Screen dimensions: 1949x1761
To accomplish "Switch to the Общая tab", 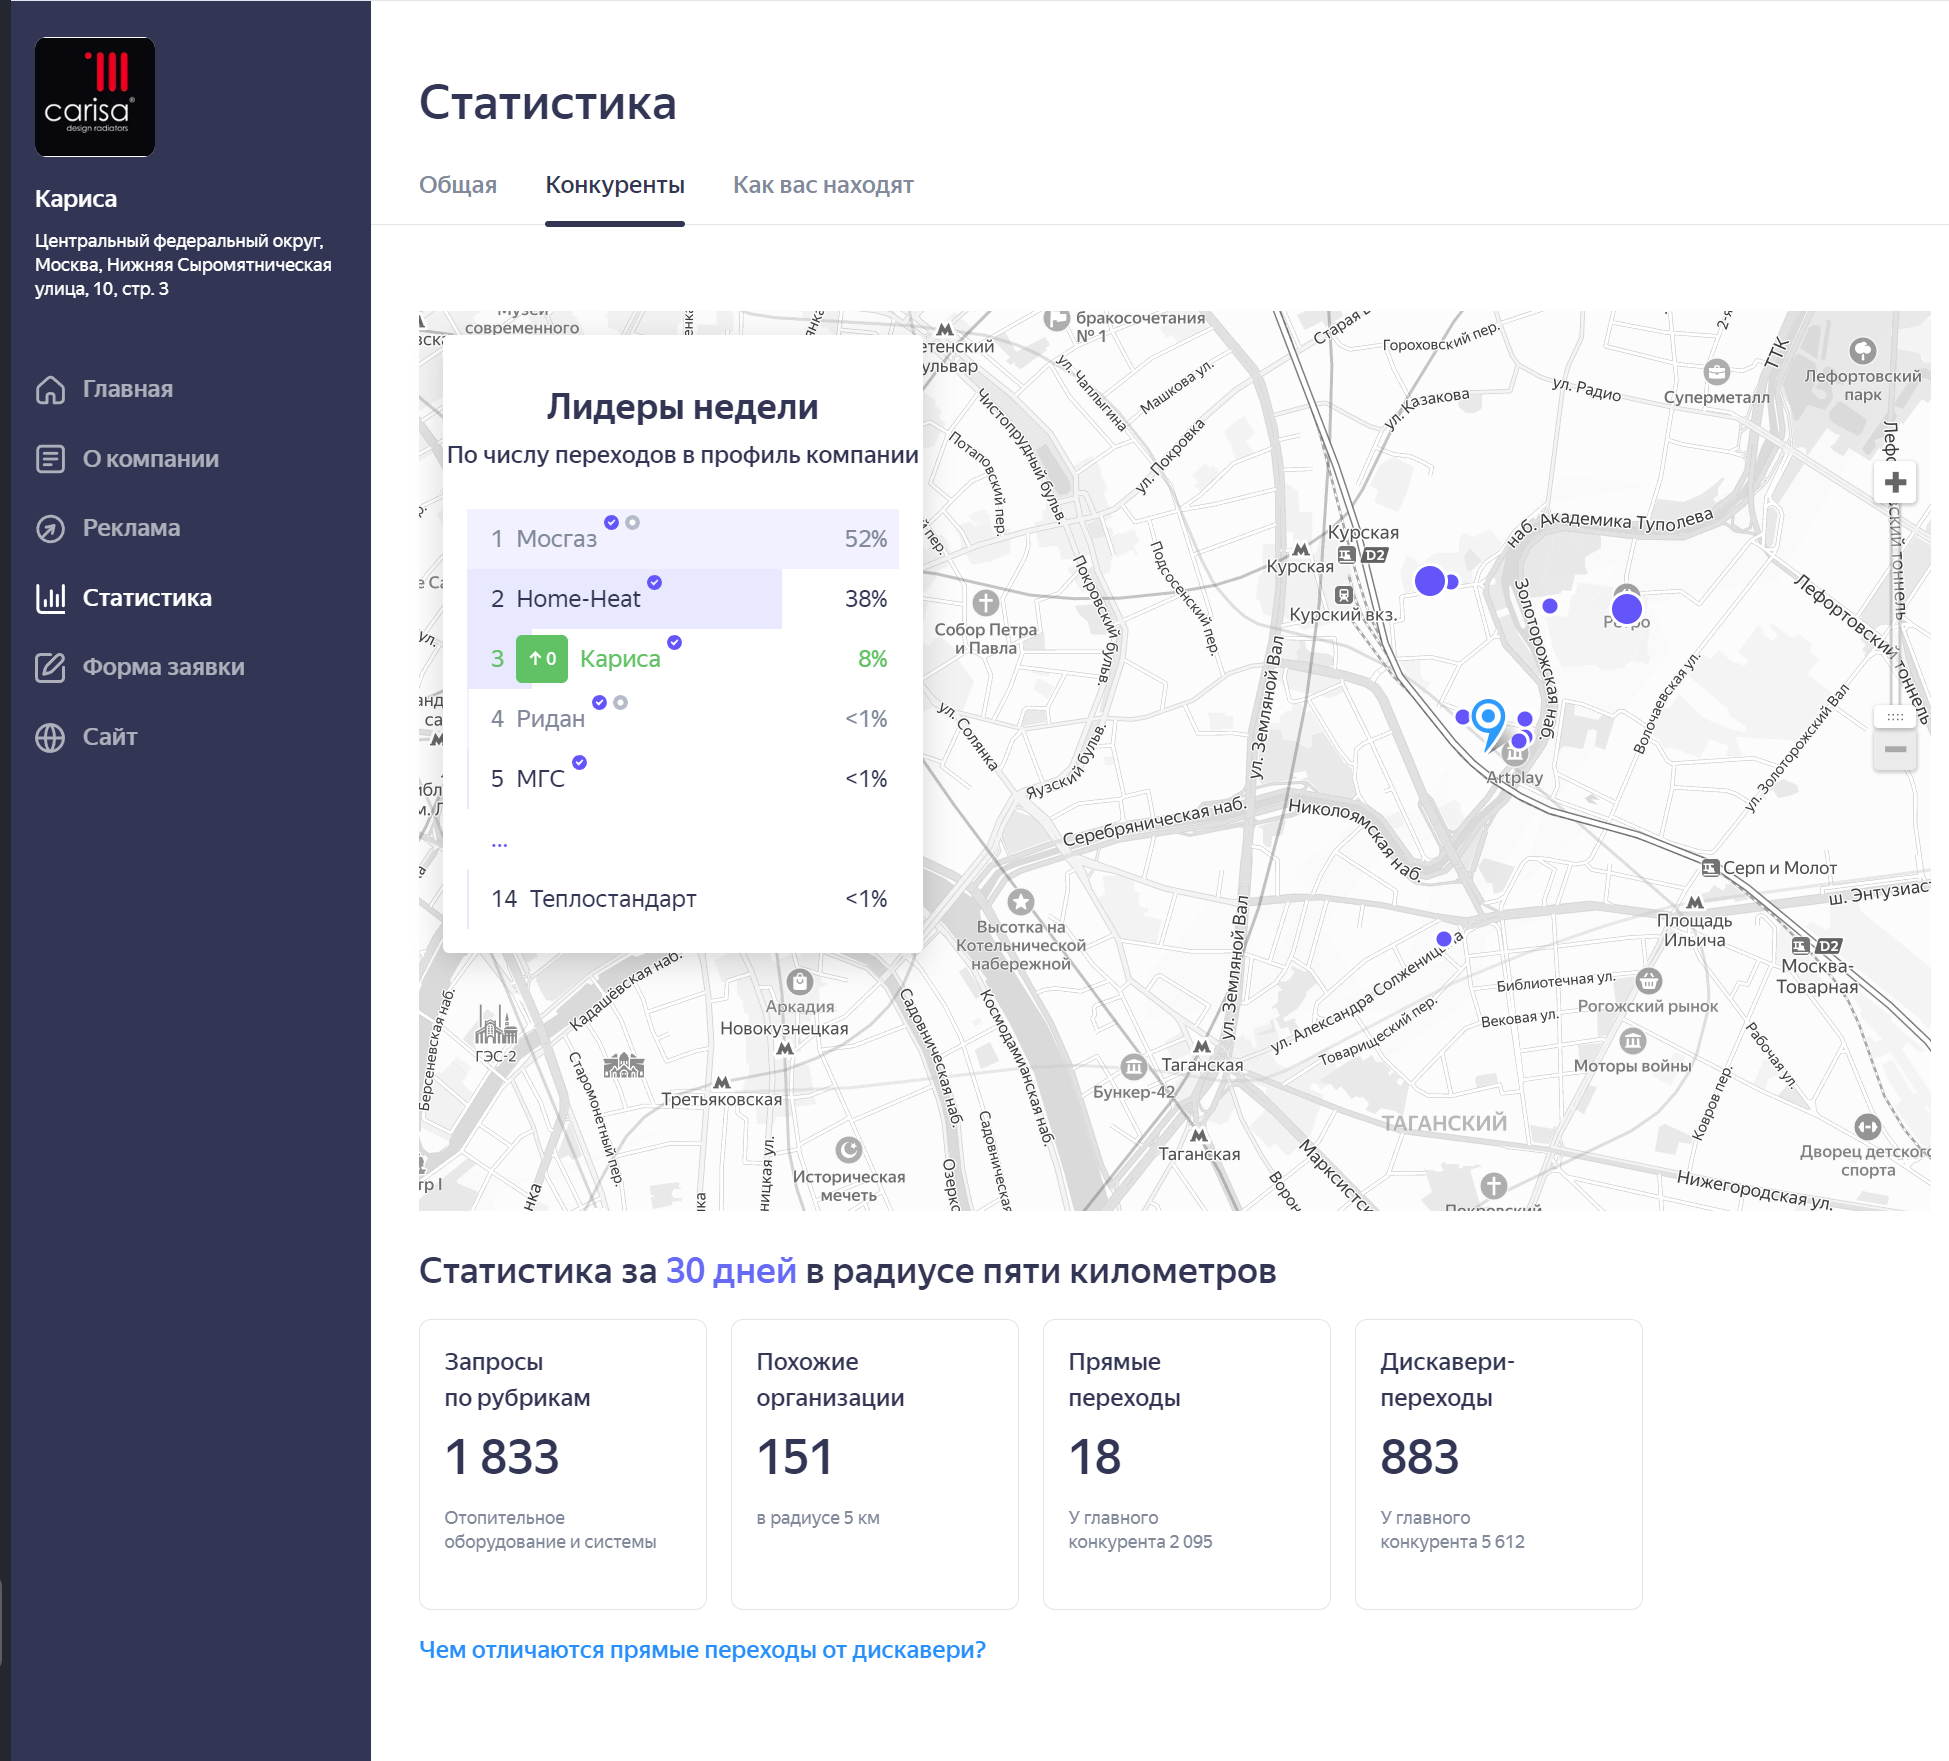I will pyautogui.click(x=457, y=185).
